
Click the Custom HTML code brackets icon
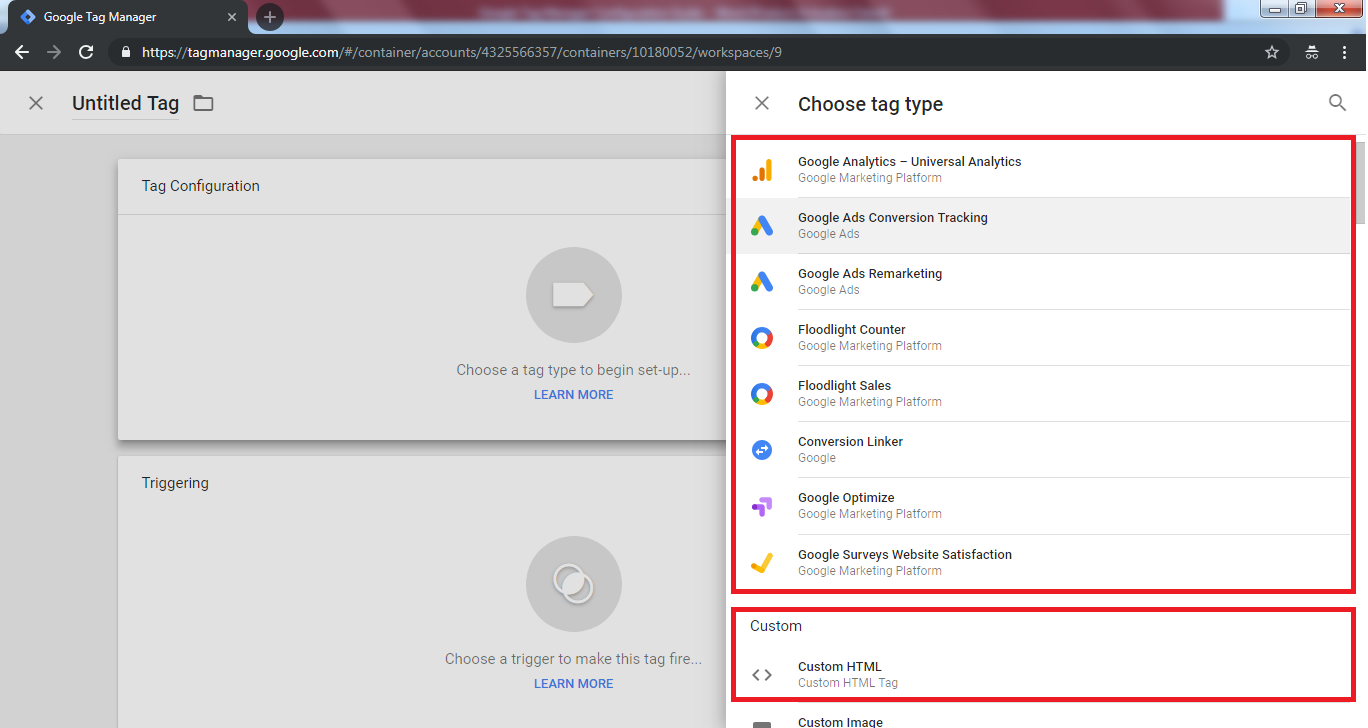[762, 675]
